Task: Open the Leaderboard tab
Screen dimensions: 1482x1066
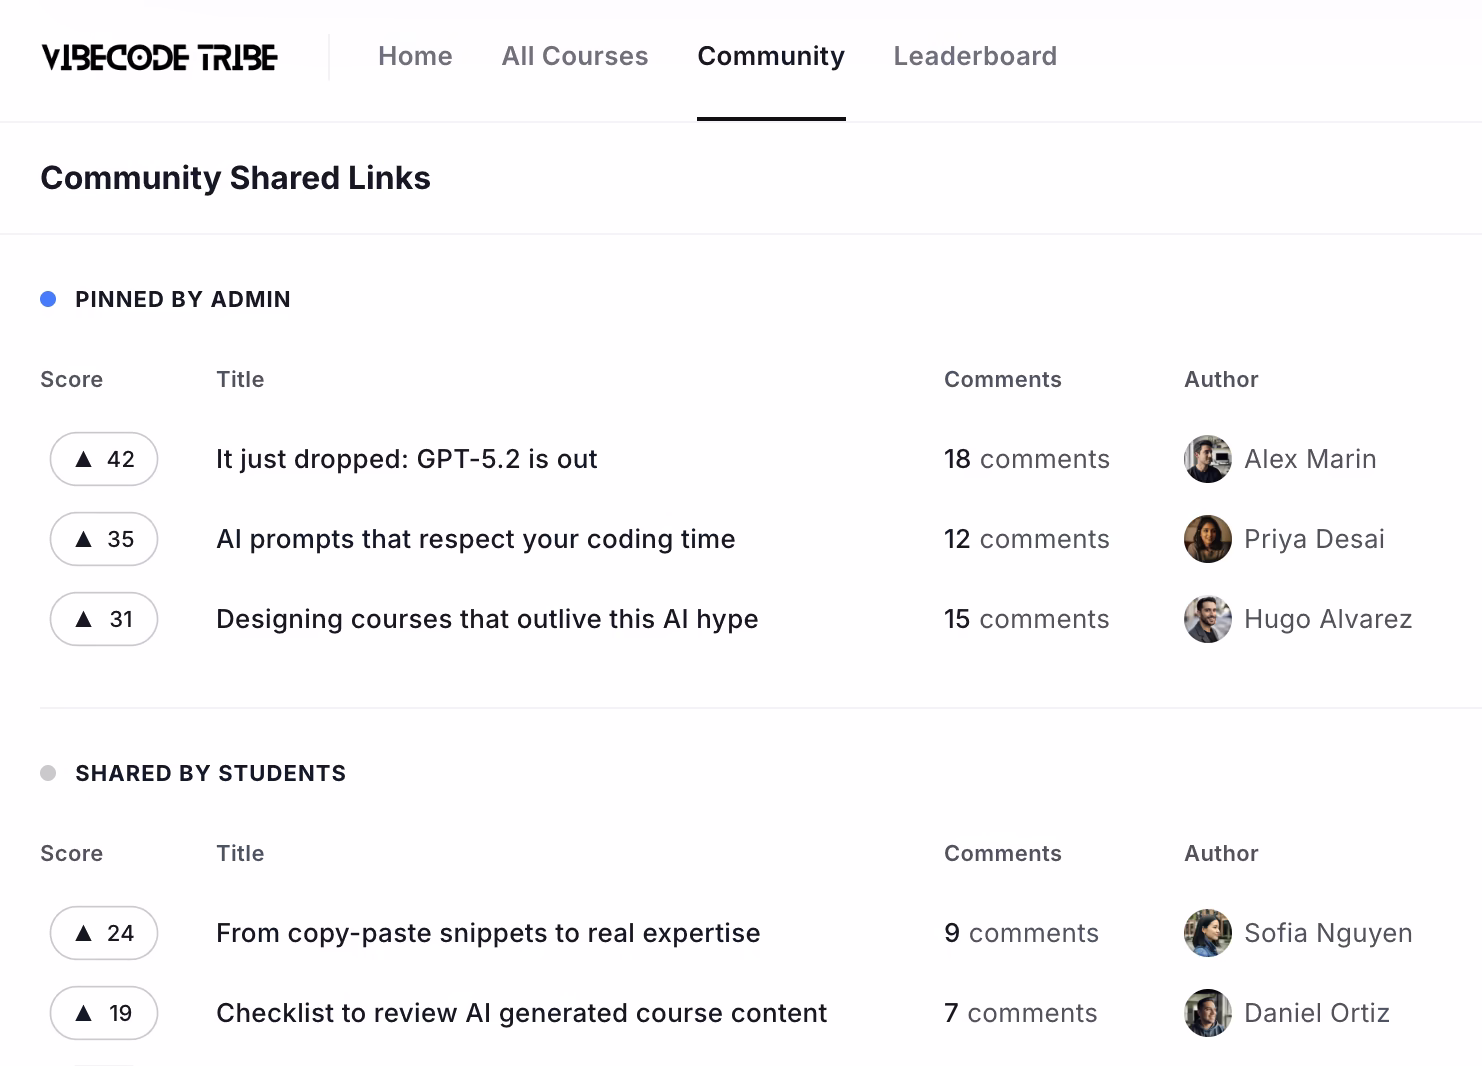Action: (x=975, y=56)
